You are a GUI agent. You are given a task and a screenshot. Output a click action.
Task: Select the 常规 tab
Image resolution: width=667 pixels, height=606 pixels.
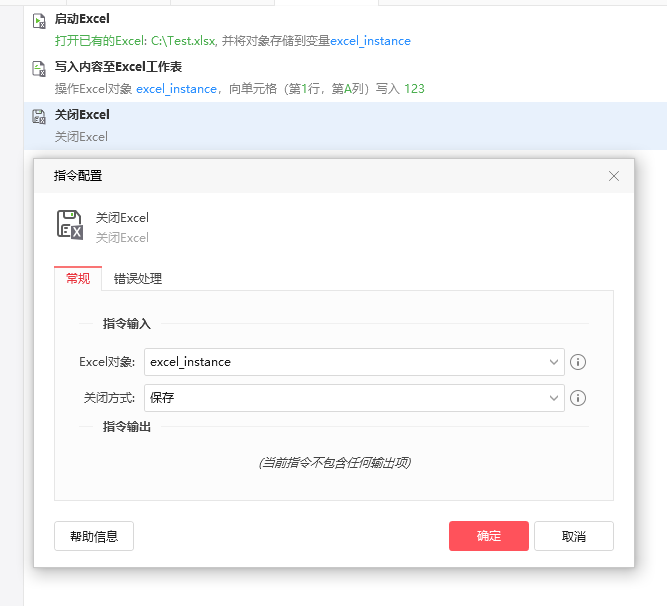pyautogui.click(x=78, y=279)
